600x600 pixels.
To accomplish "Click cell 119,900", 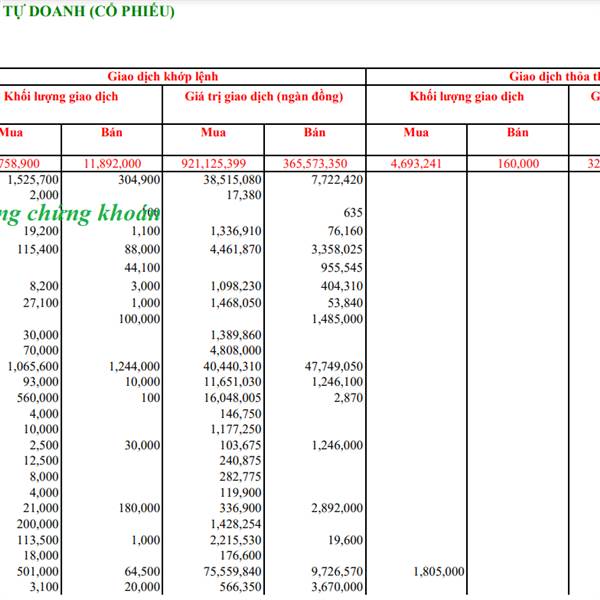I will 241,492.
